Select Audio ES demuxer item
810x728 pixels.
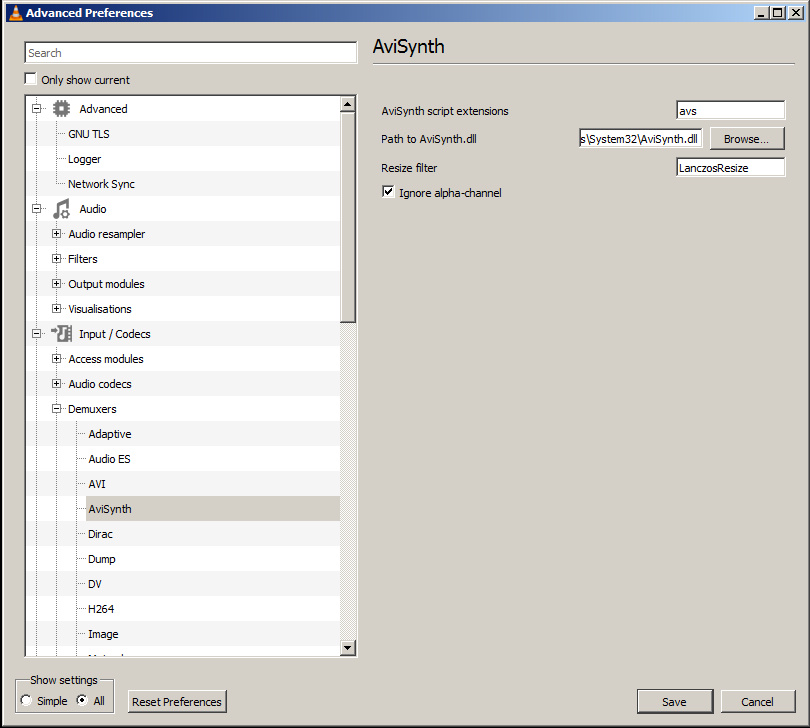110,459
